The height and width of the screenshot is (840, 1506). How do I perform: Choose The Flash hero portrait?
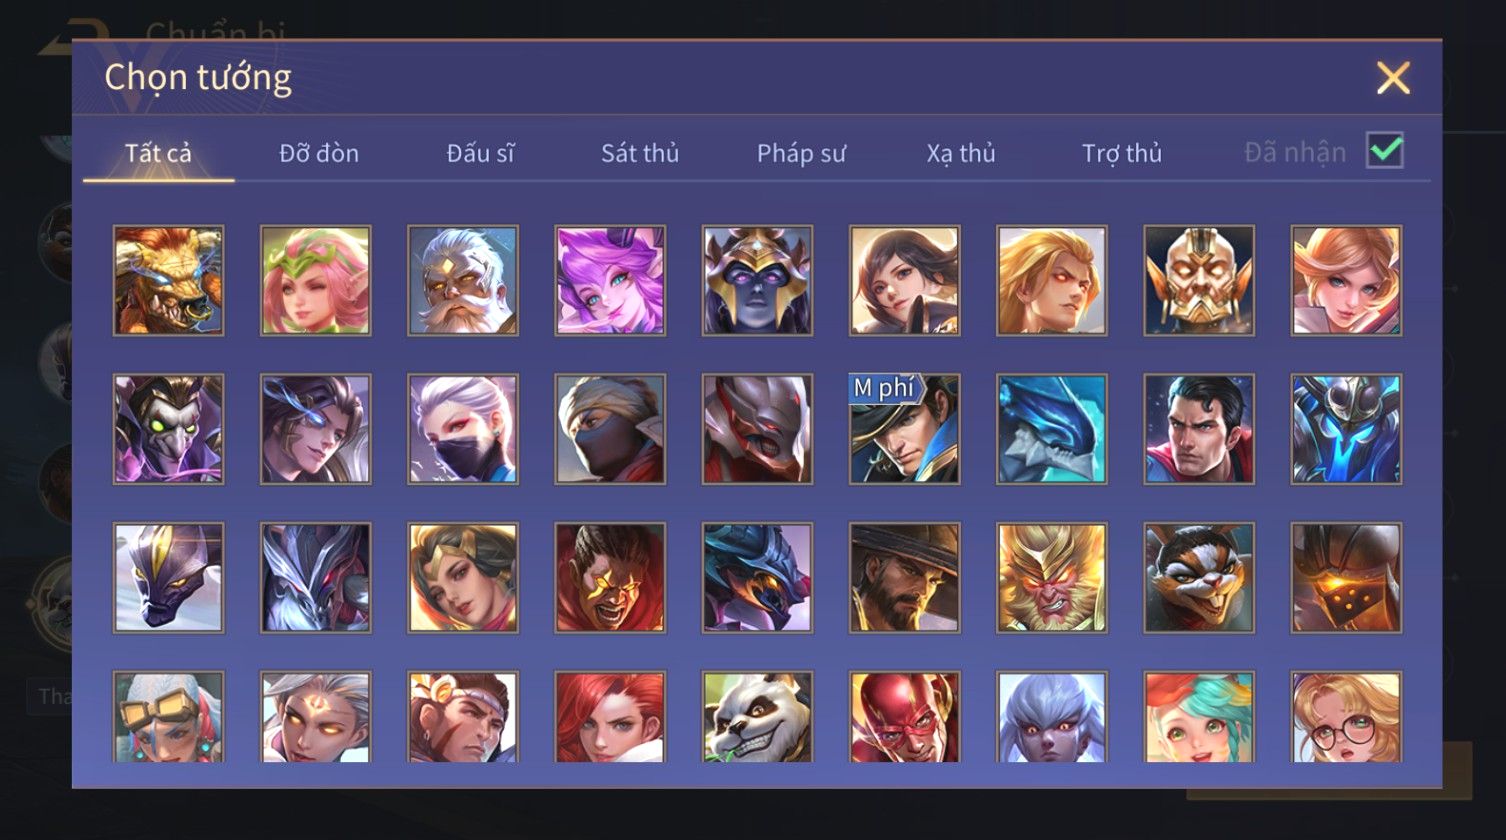pos(905,716)
